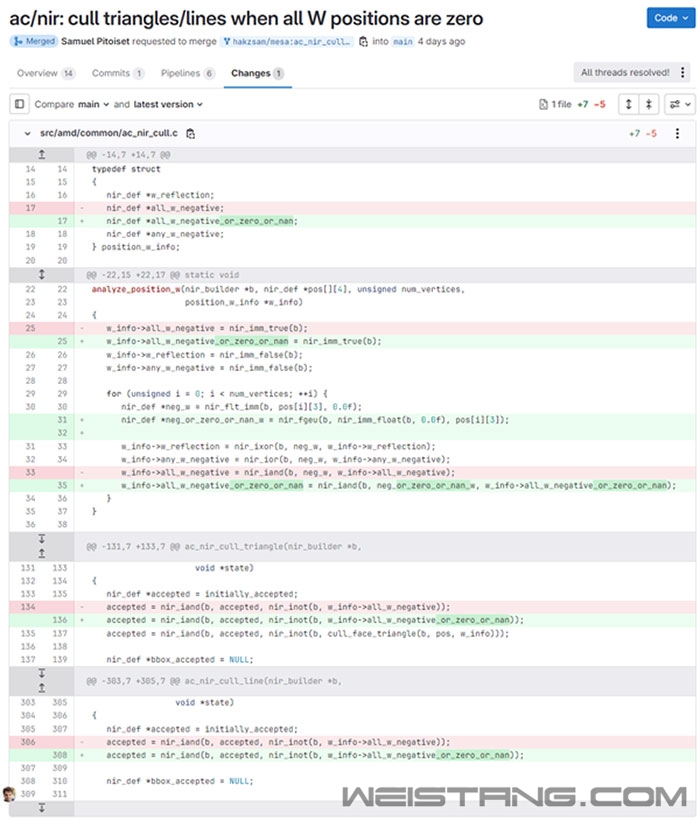The width and height of the screenshot is (700, 820).
Task: Click new line number 308 added row
Action: 60,755
